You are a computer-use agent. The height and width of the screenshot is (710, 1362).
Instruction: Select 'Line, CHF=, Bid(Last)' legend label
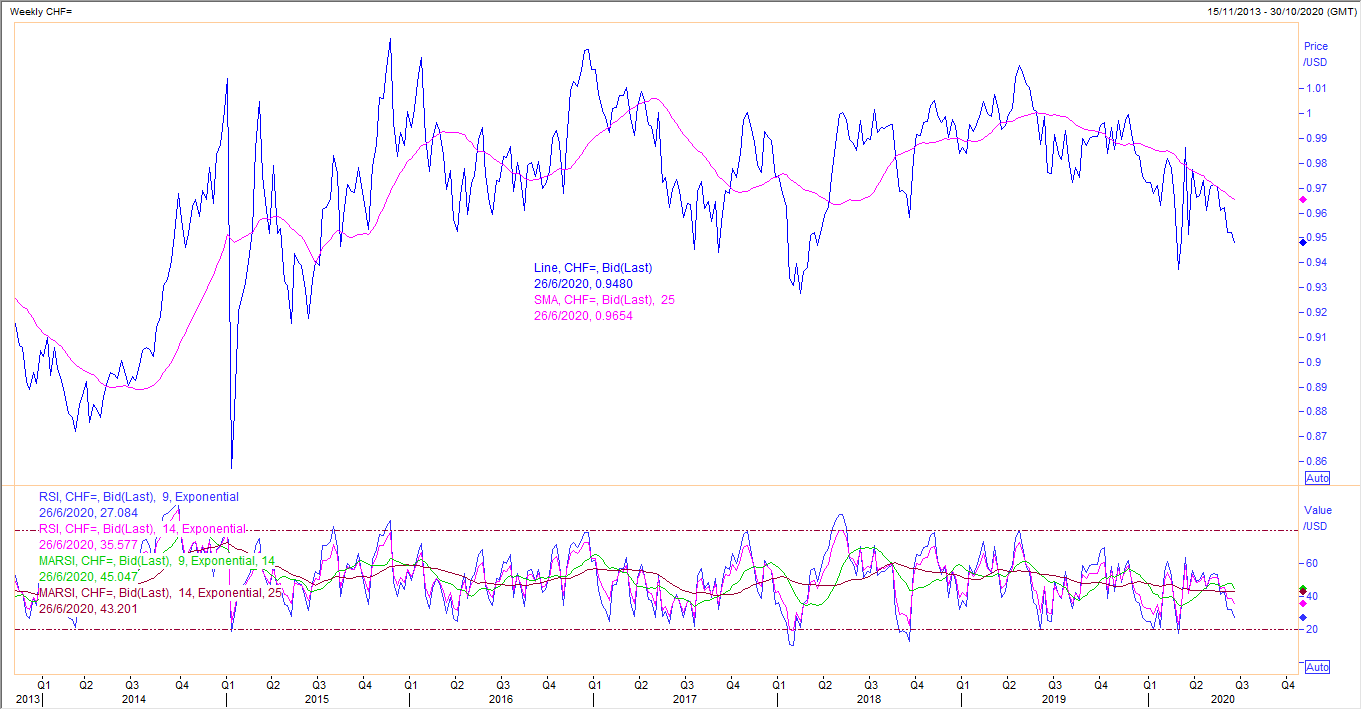tap(593, 268)
